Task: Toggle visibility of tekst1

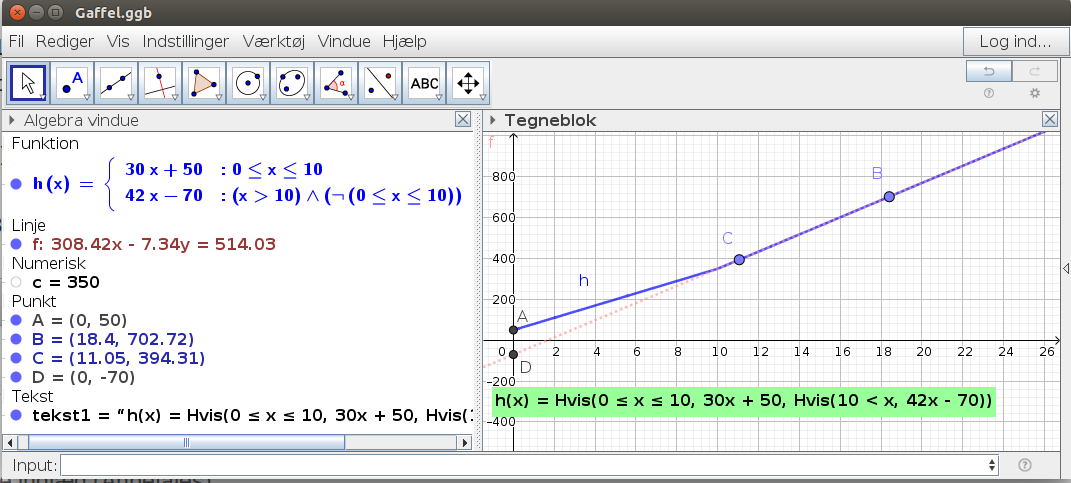Action: (16, 415)
